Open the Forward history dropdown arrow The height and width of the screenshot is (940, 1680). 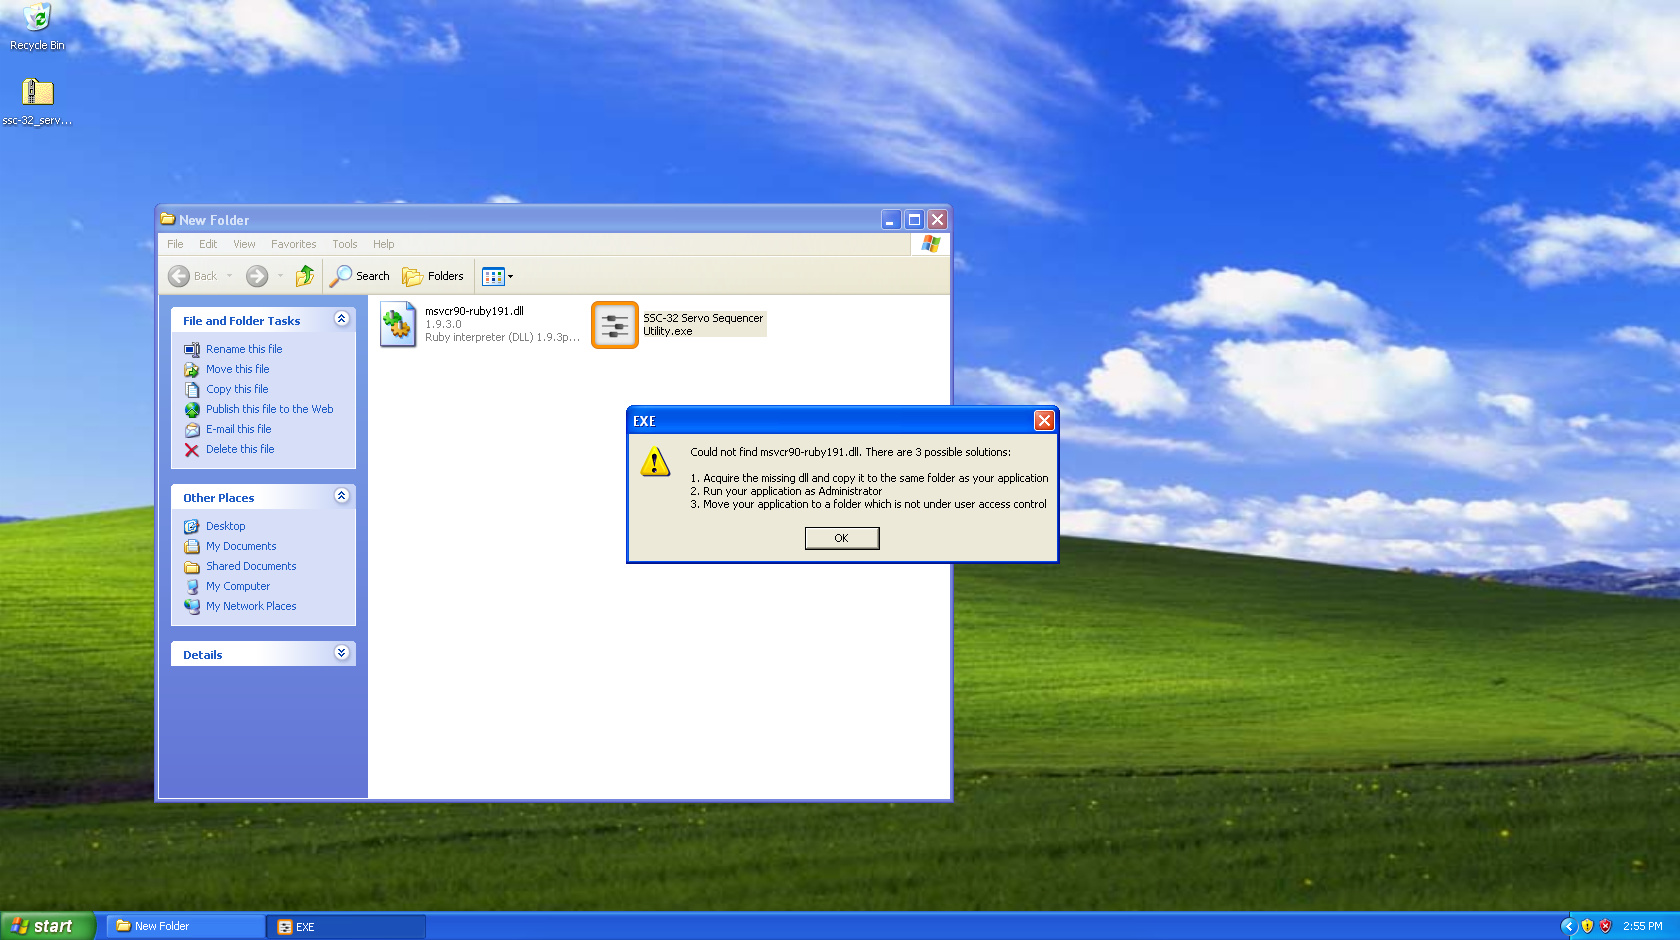(x=280, y=276)
